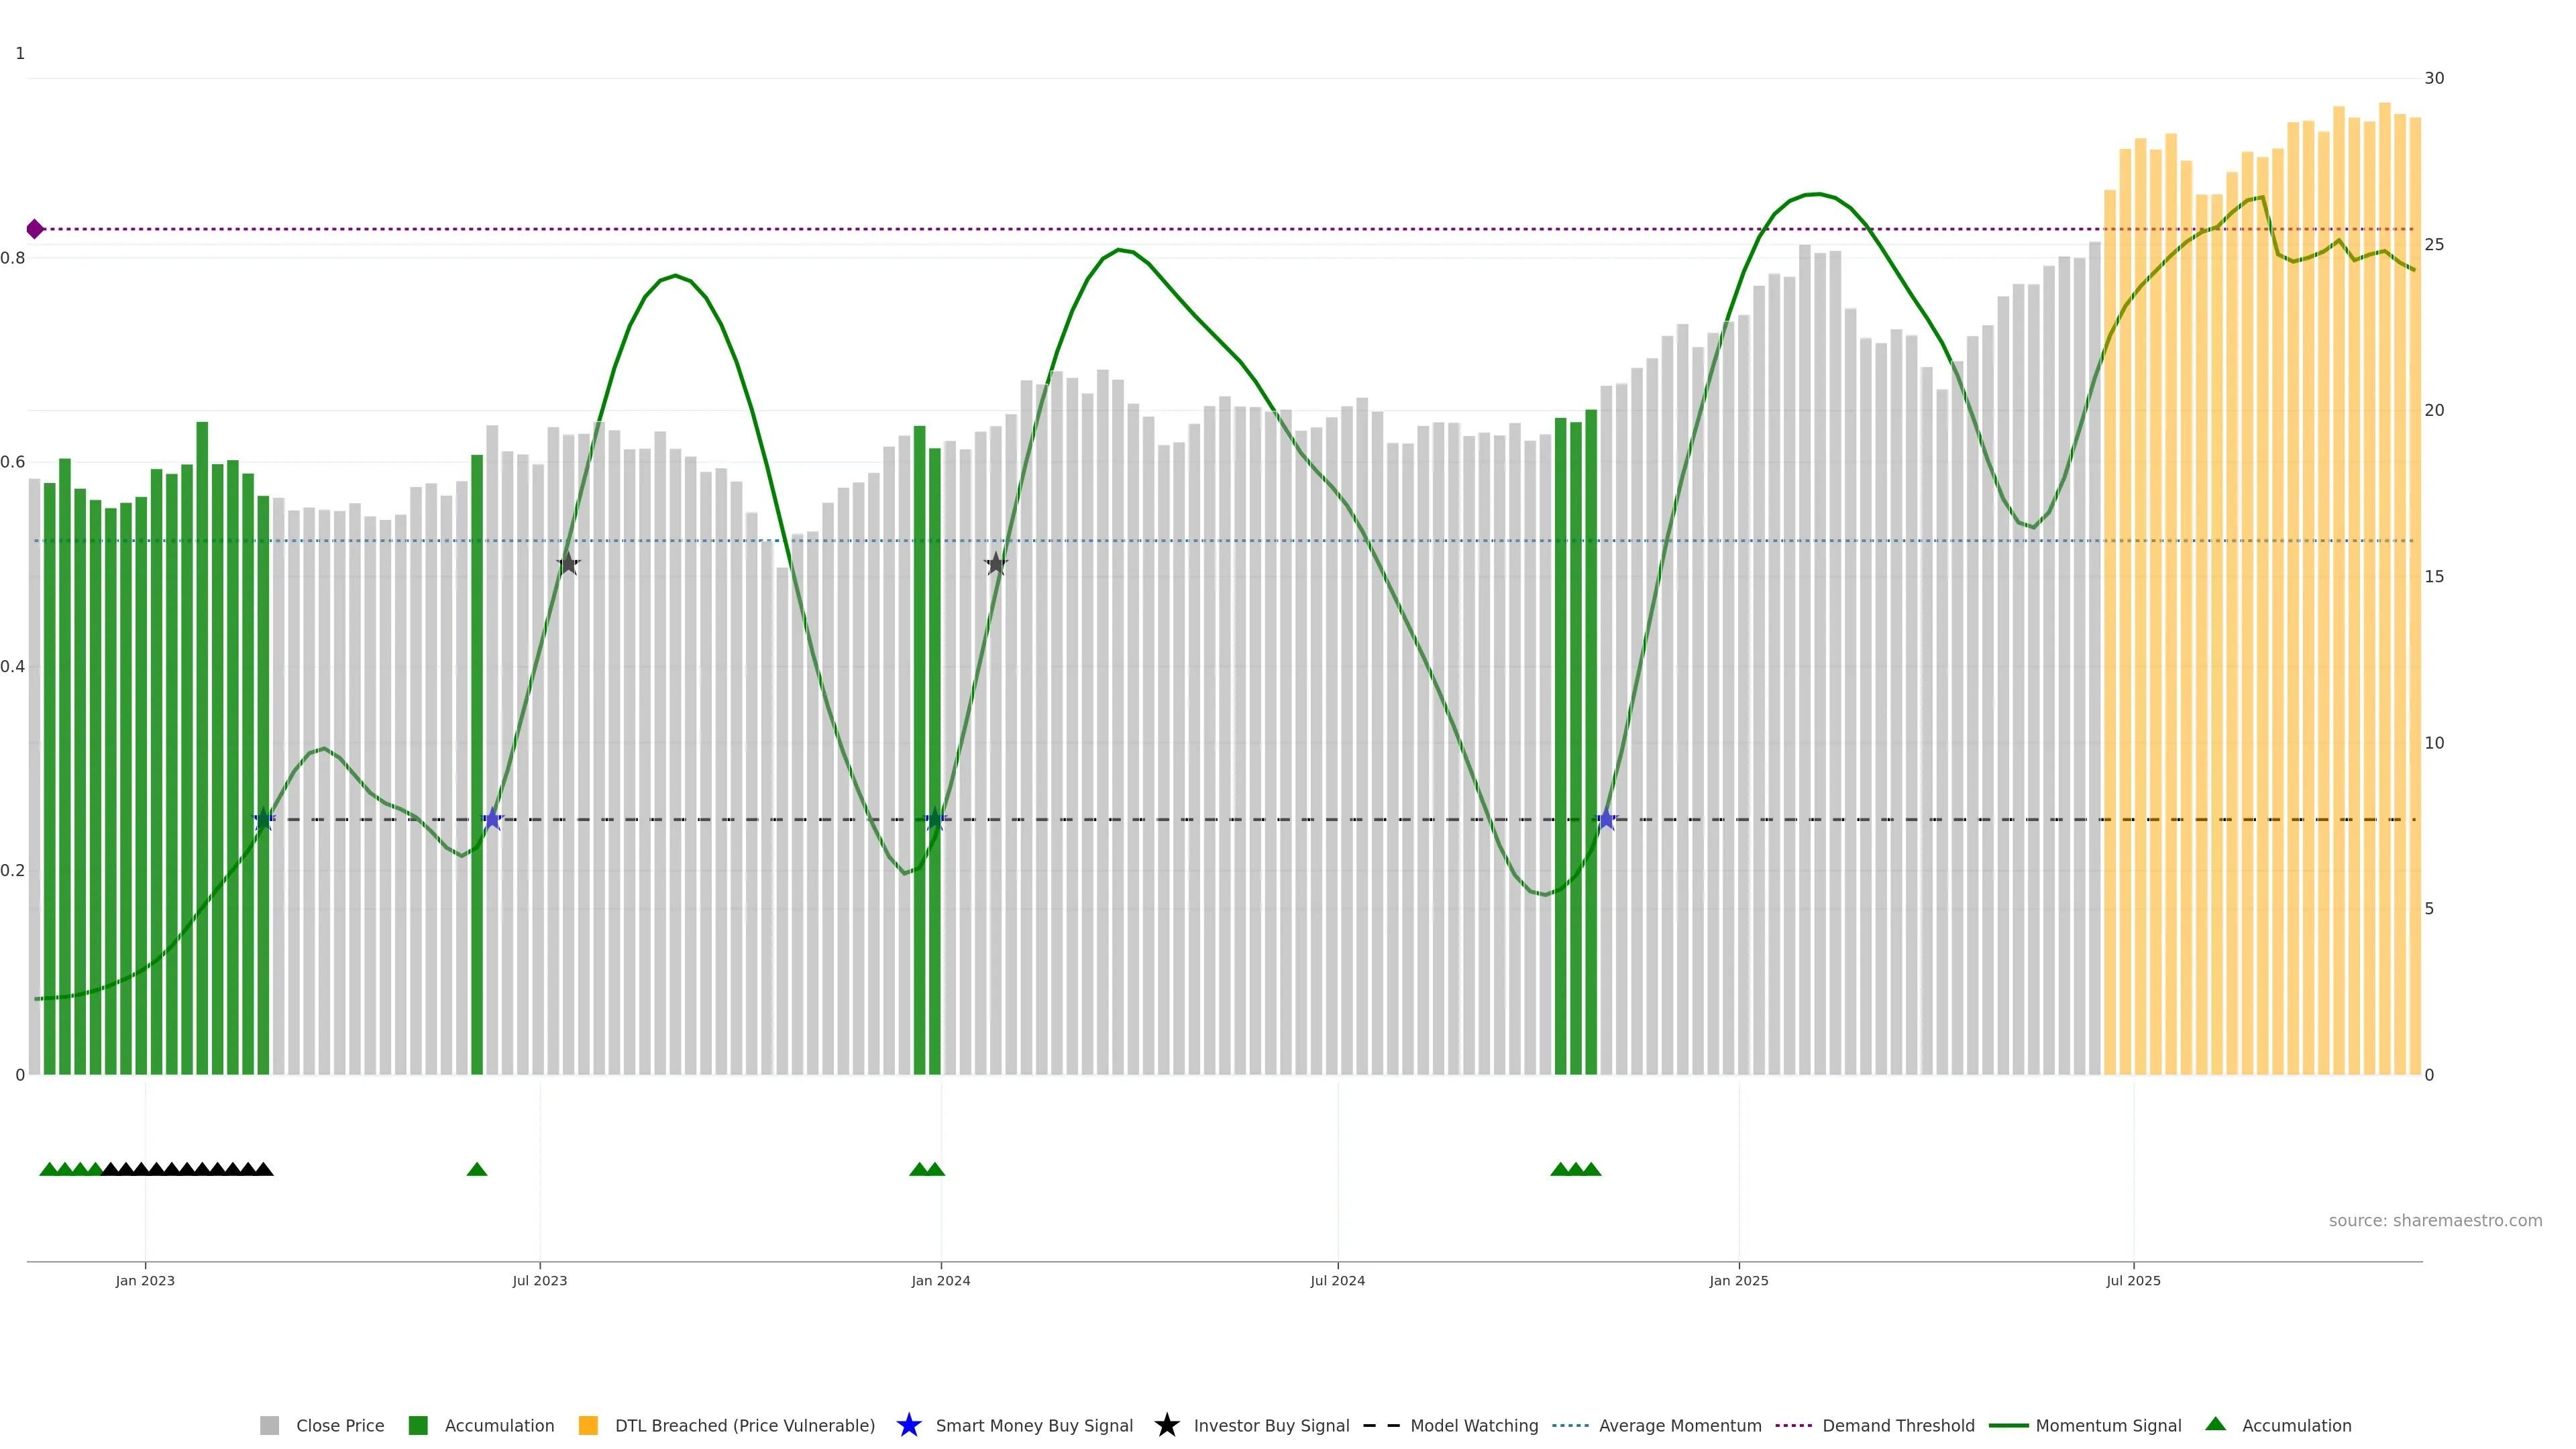Image resolution: width=2576 pixels, height=1449 pixels.
Task: Click the green triangle legend icon
Action: [2215, 1424]
